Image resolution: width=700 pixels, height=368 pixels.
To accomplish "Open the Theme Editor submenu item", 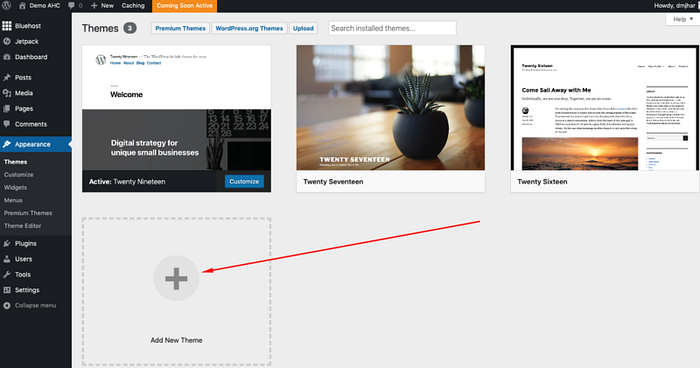I will (23, 226).
